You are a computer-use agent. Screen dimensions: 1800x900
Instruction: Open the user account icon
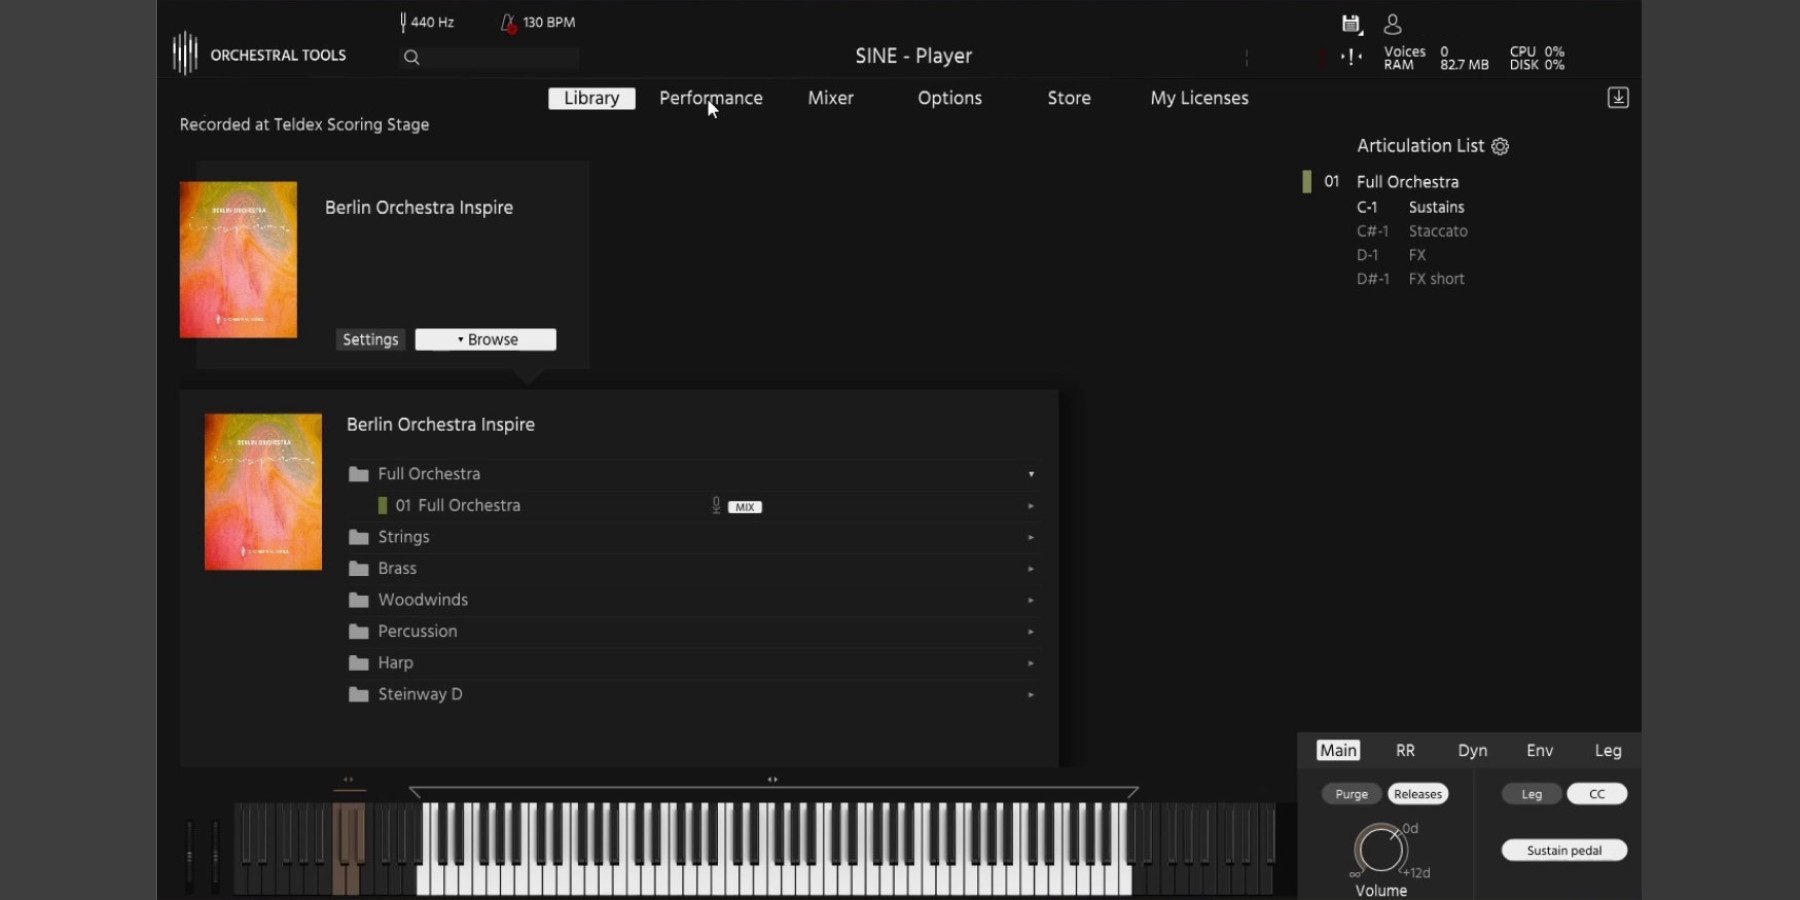click(1392, 24)
